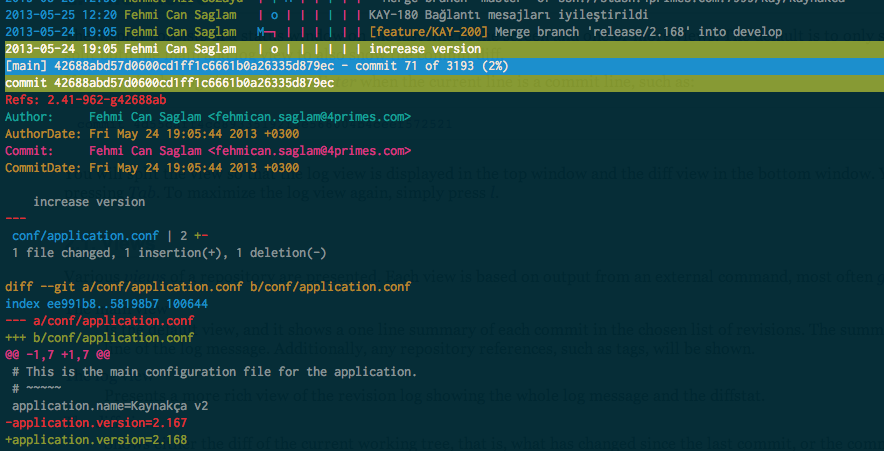Click the Refs: 2.41-962-g42688ab line
884x451 pixels.
click(x=86, y=100)
